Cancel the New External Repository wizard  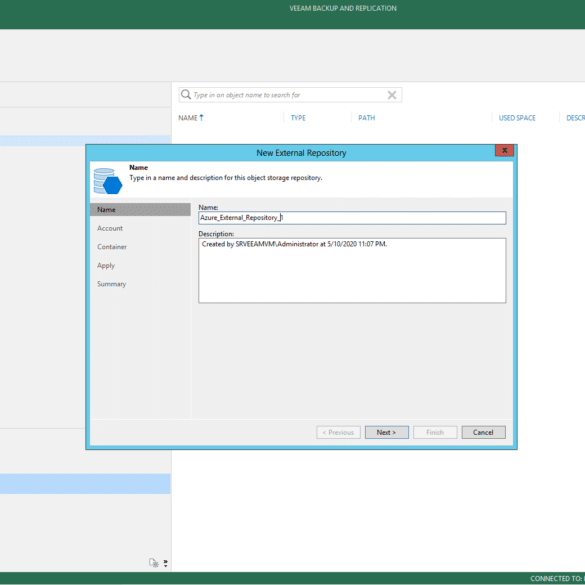[x=483, y=432]
